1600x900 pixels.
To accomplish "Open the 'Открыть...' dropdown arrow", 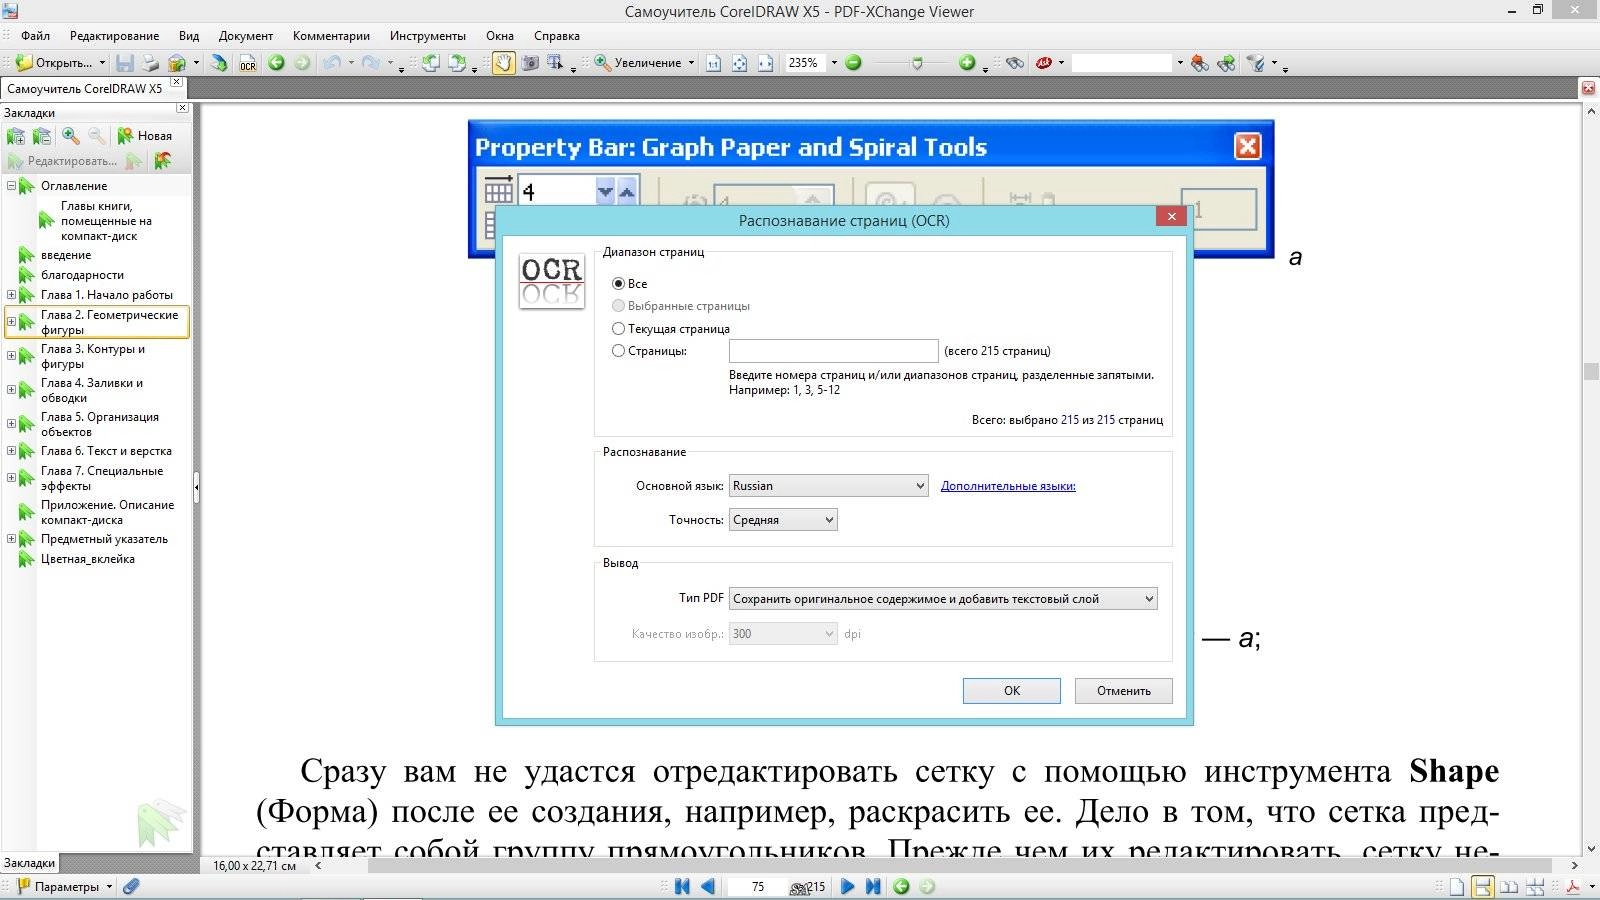I will pos(102,63).
